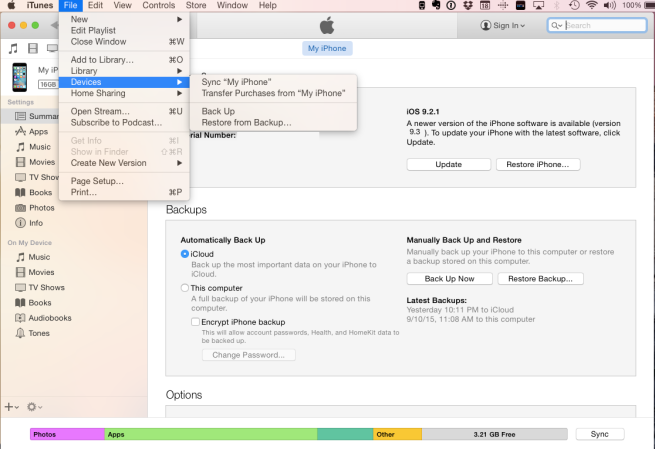655x449 pixels.
Task: Select the iCloud backup radio button
Action: click(x=185, y=254)
